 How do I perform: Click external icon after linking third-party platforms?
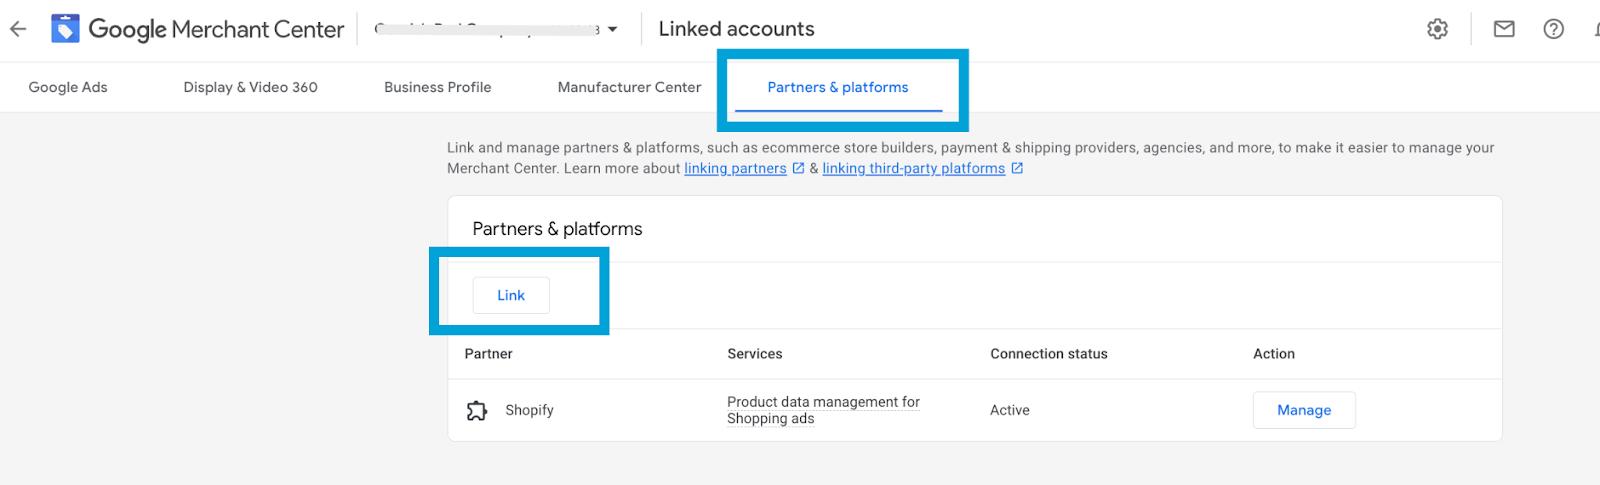(x=1017, y=168)
